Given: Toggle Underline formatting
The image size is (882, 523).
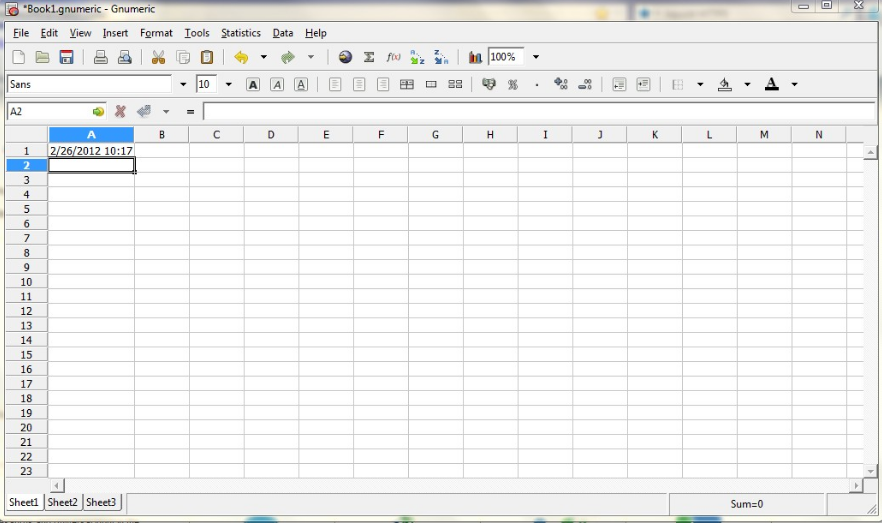Looking at the screenshot, I should [301, 85].
